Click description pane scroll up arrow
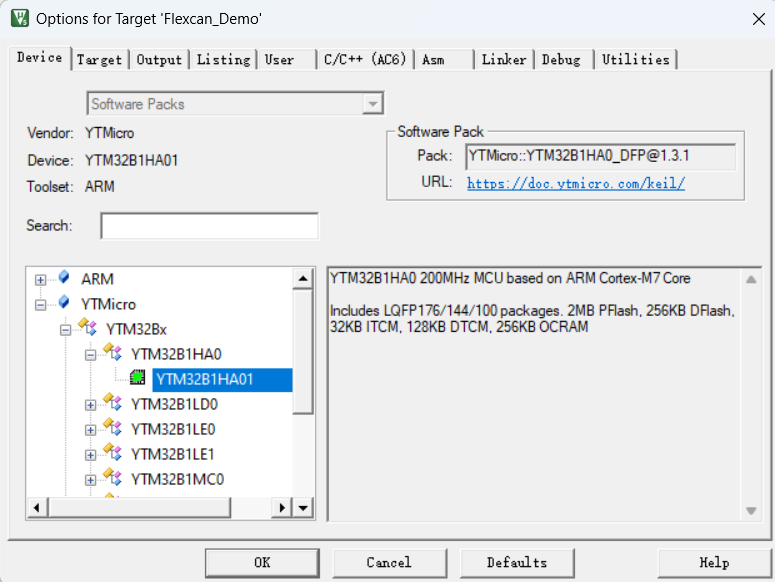 click(751, 280)
